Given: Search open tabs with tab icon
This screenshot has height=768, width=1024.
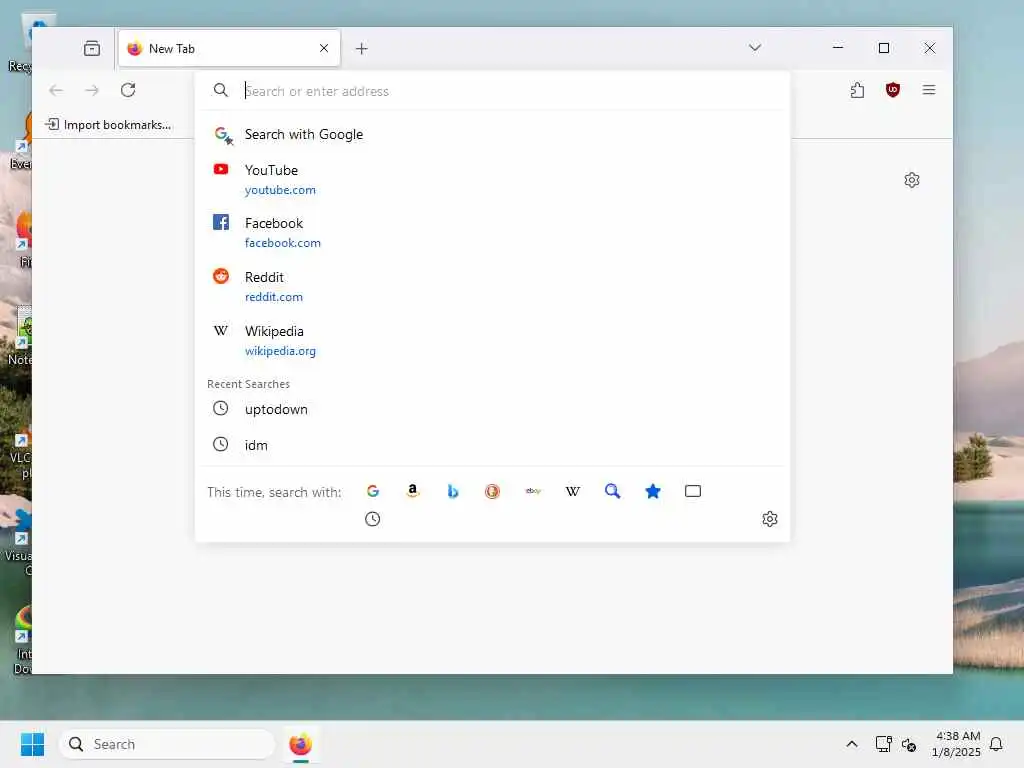Looking at the screenshot, I should [x=693, y=491].
